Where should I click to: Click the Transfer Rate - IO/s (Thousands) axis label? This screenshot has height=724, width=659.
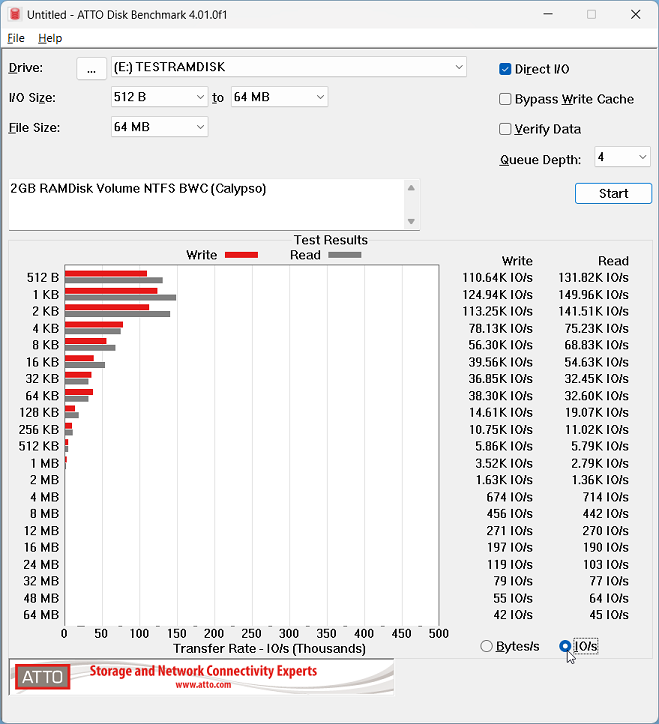[269, 649]
